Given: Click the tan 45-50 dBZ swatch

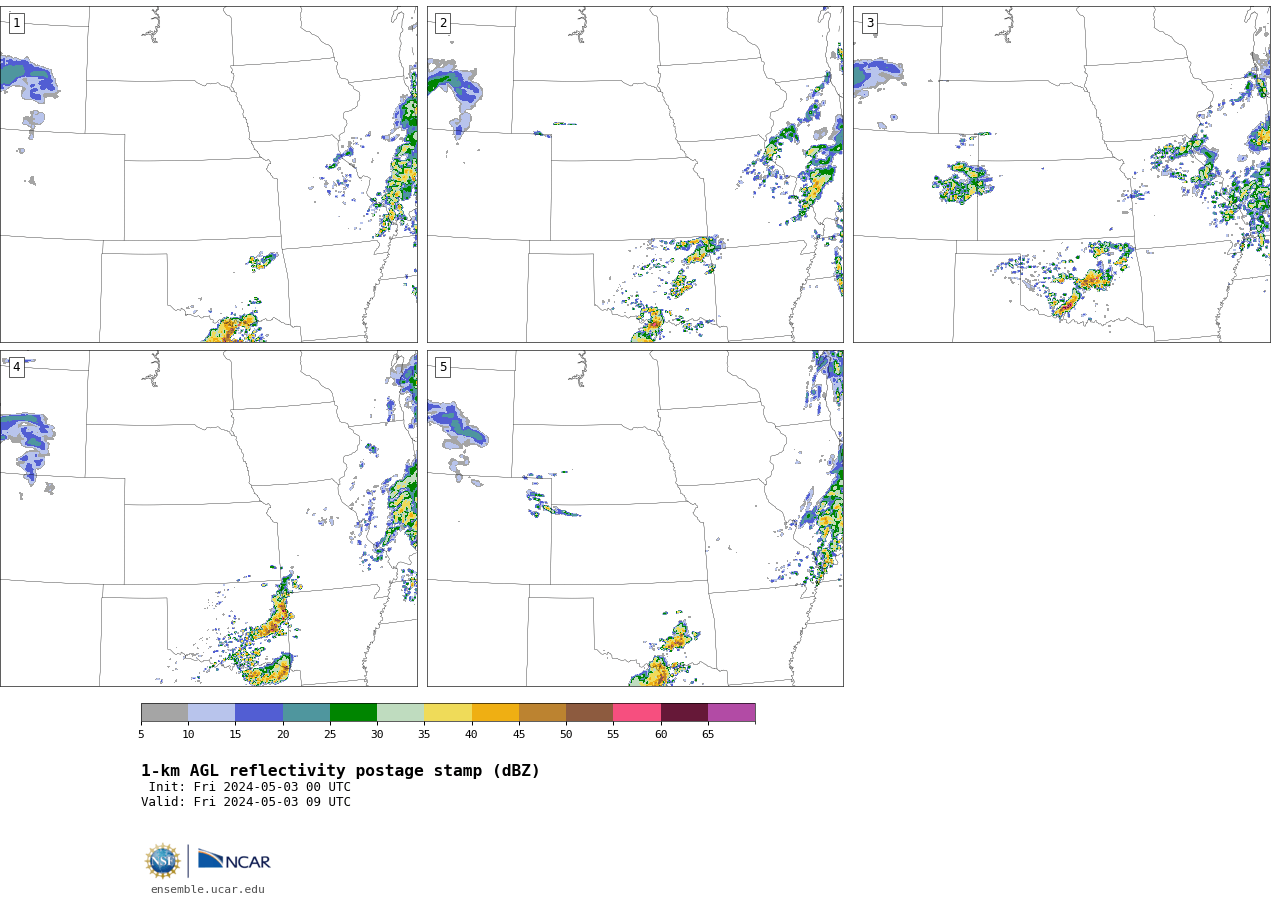Looking at the screenshot, I should pos(542,712).
